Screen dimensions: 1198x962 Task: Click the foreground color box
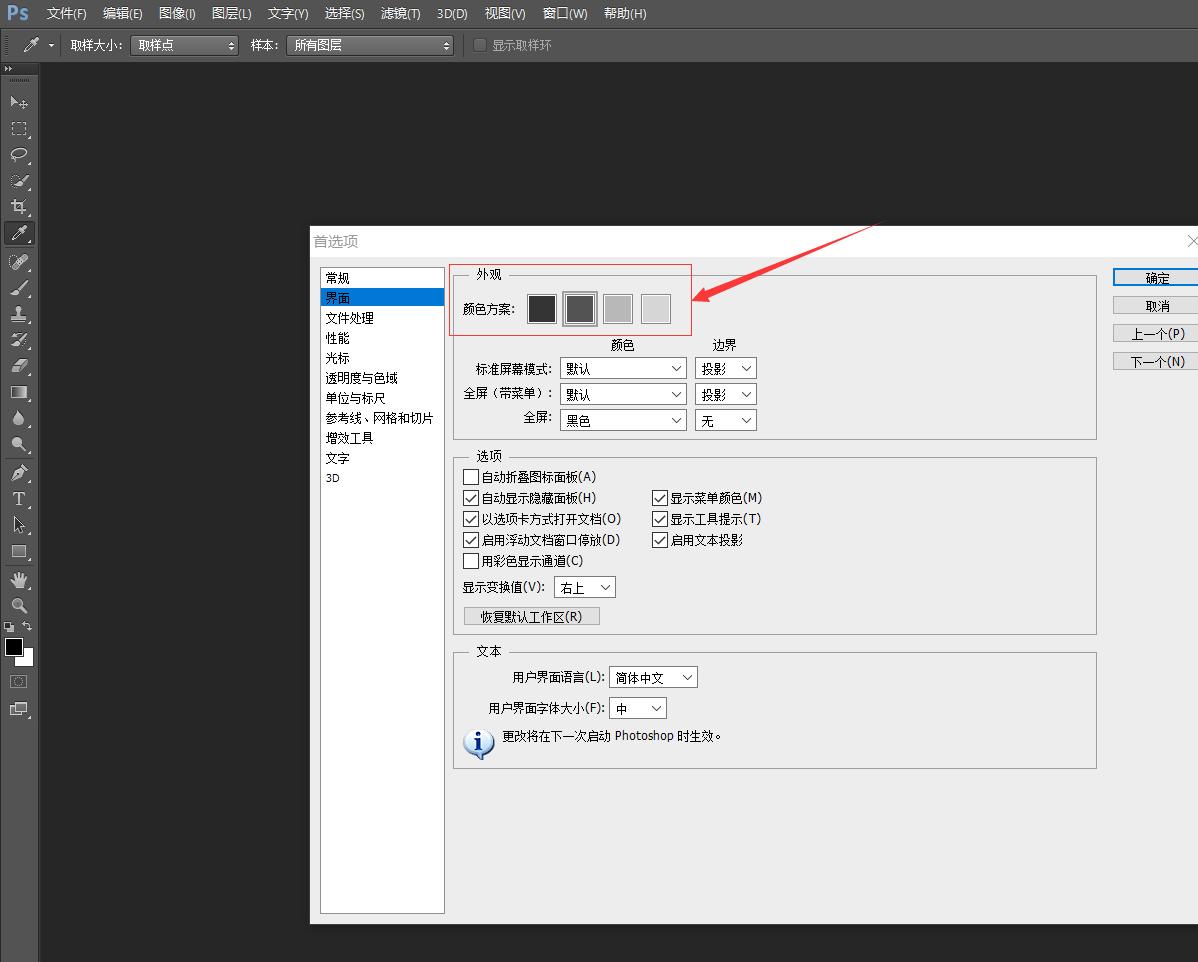click(x=14, y=647)
